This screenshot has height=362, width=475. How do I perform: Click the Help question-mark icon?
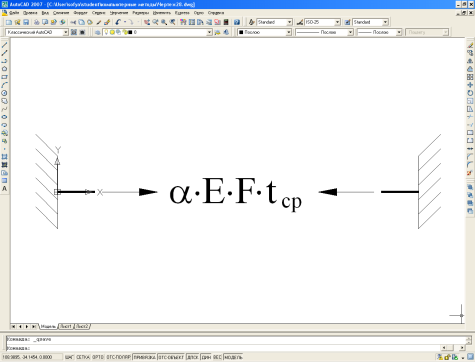(237, 22)
